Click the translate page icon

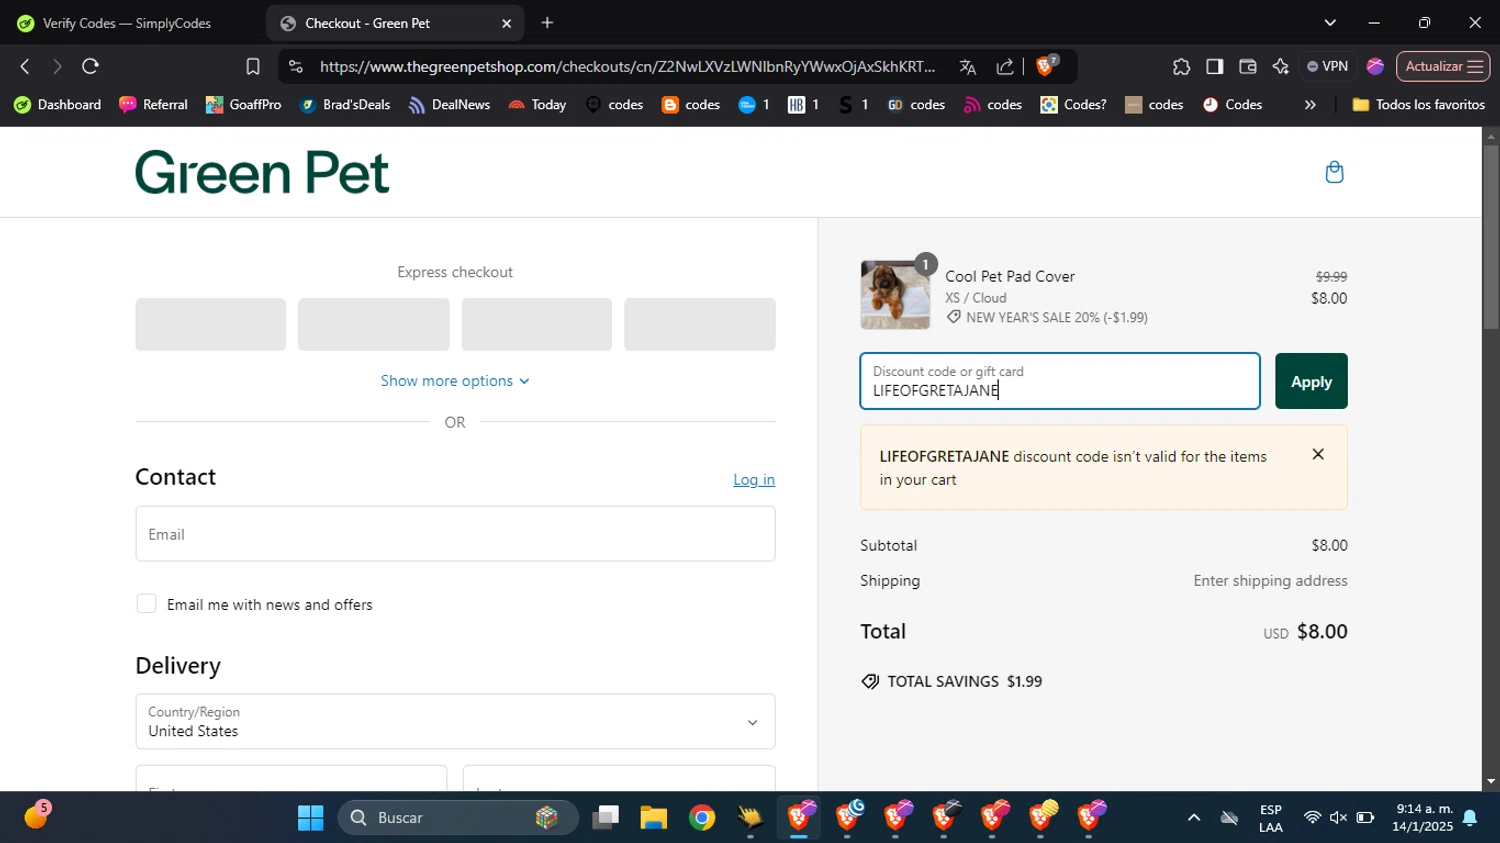point(967,66)
